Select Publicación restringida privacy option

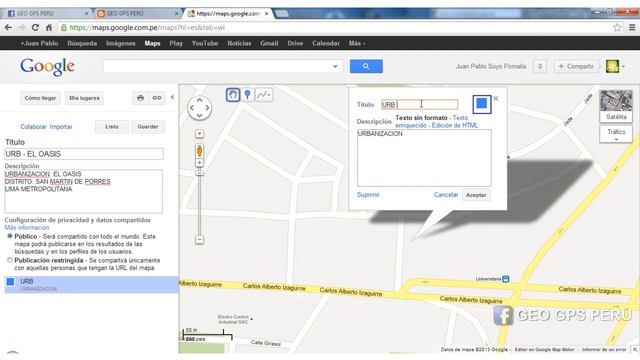(10, 260)
